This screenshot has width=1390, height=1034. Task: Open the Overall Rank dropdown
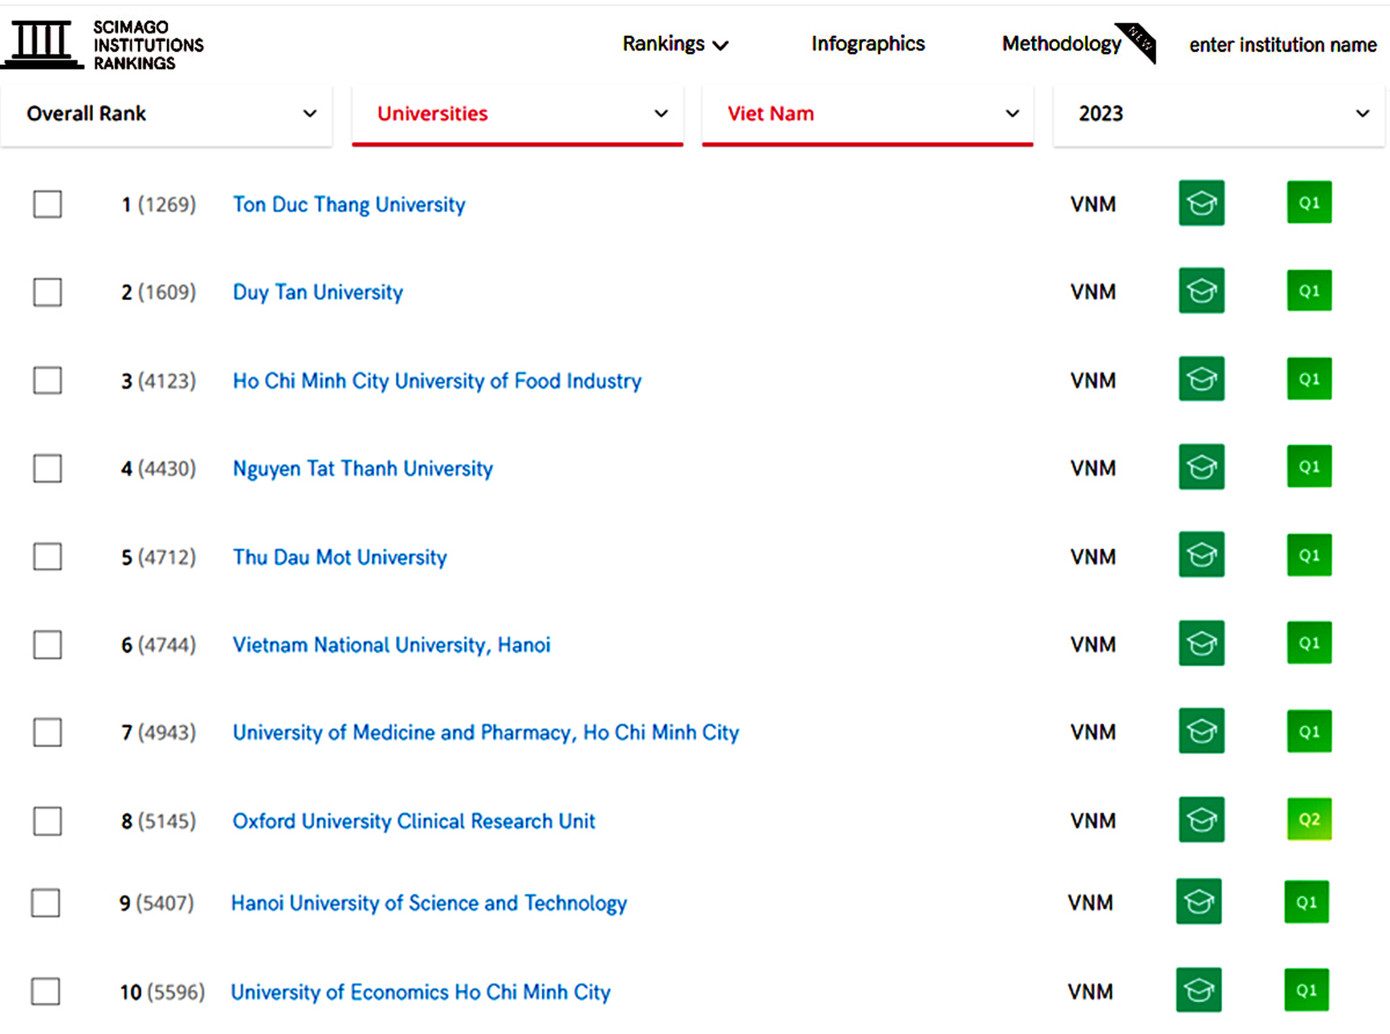167,114
